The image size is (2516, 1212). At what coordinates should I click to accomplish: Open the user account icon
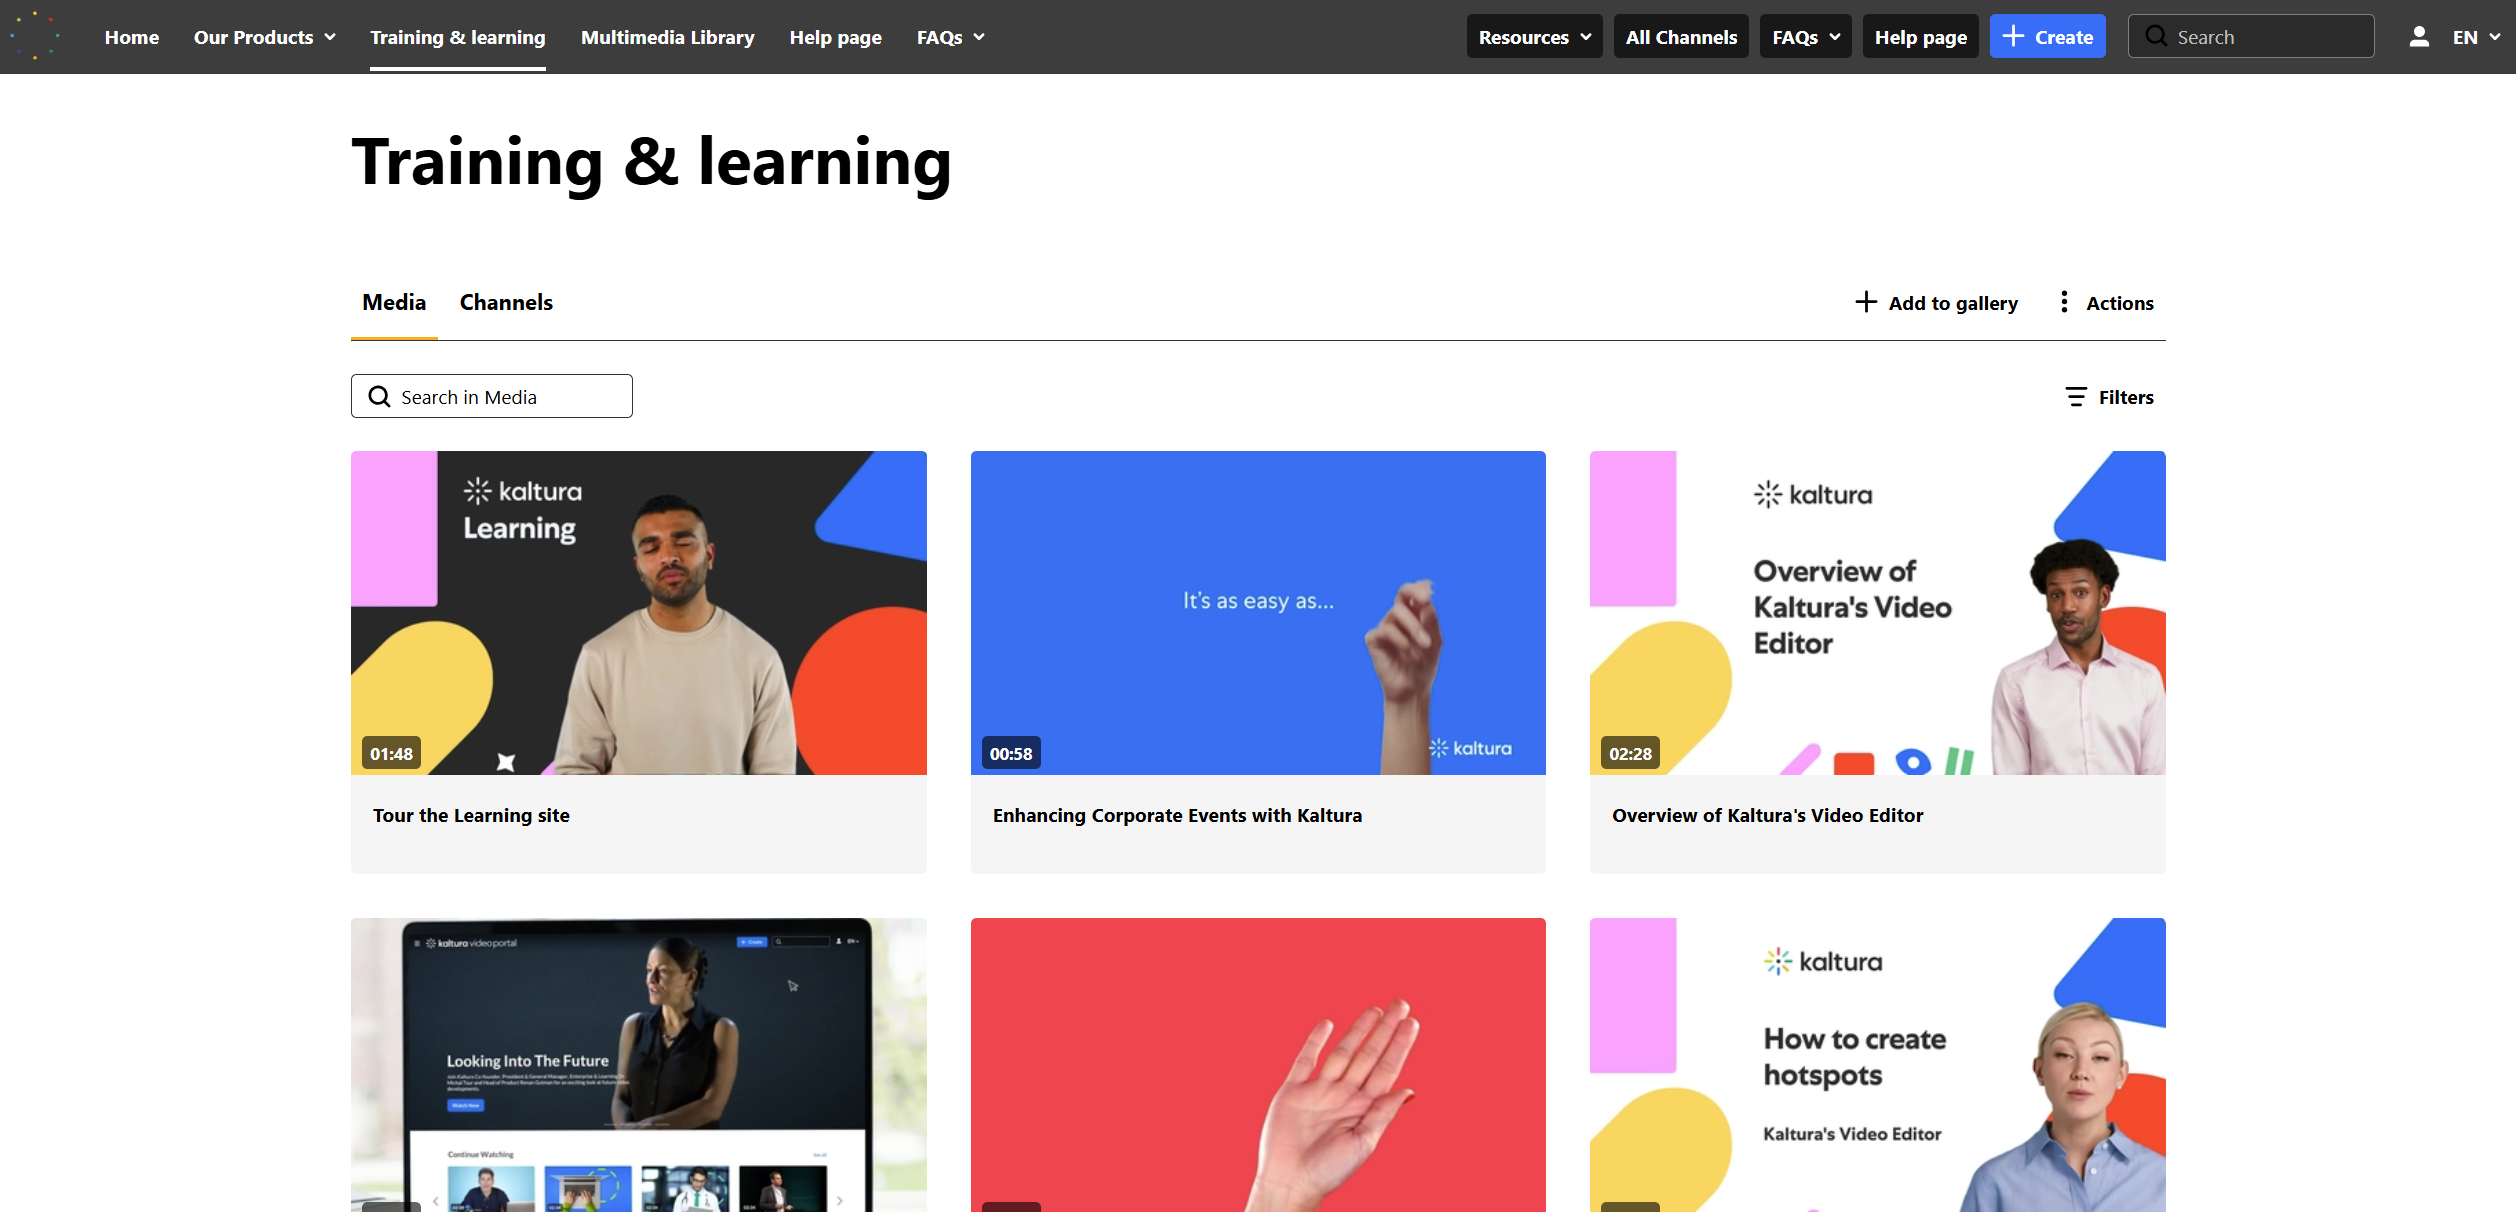[2419, 37]
